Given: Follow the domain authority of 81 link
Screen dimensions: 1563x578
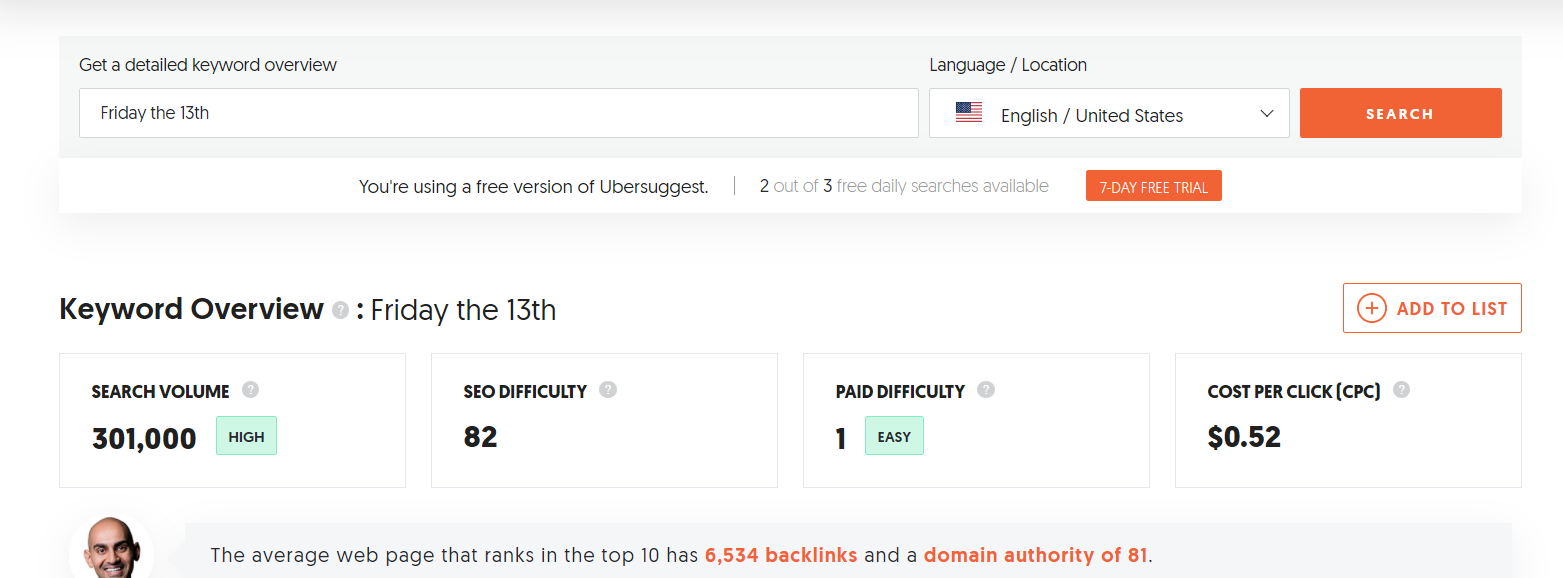Looking at the screenshot, I should [1035, 555].
